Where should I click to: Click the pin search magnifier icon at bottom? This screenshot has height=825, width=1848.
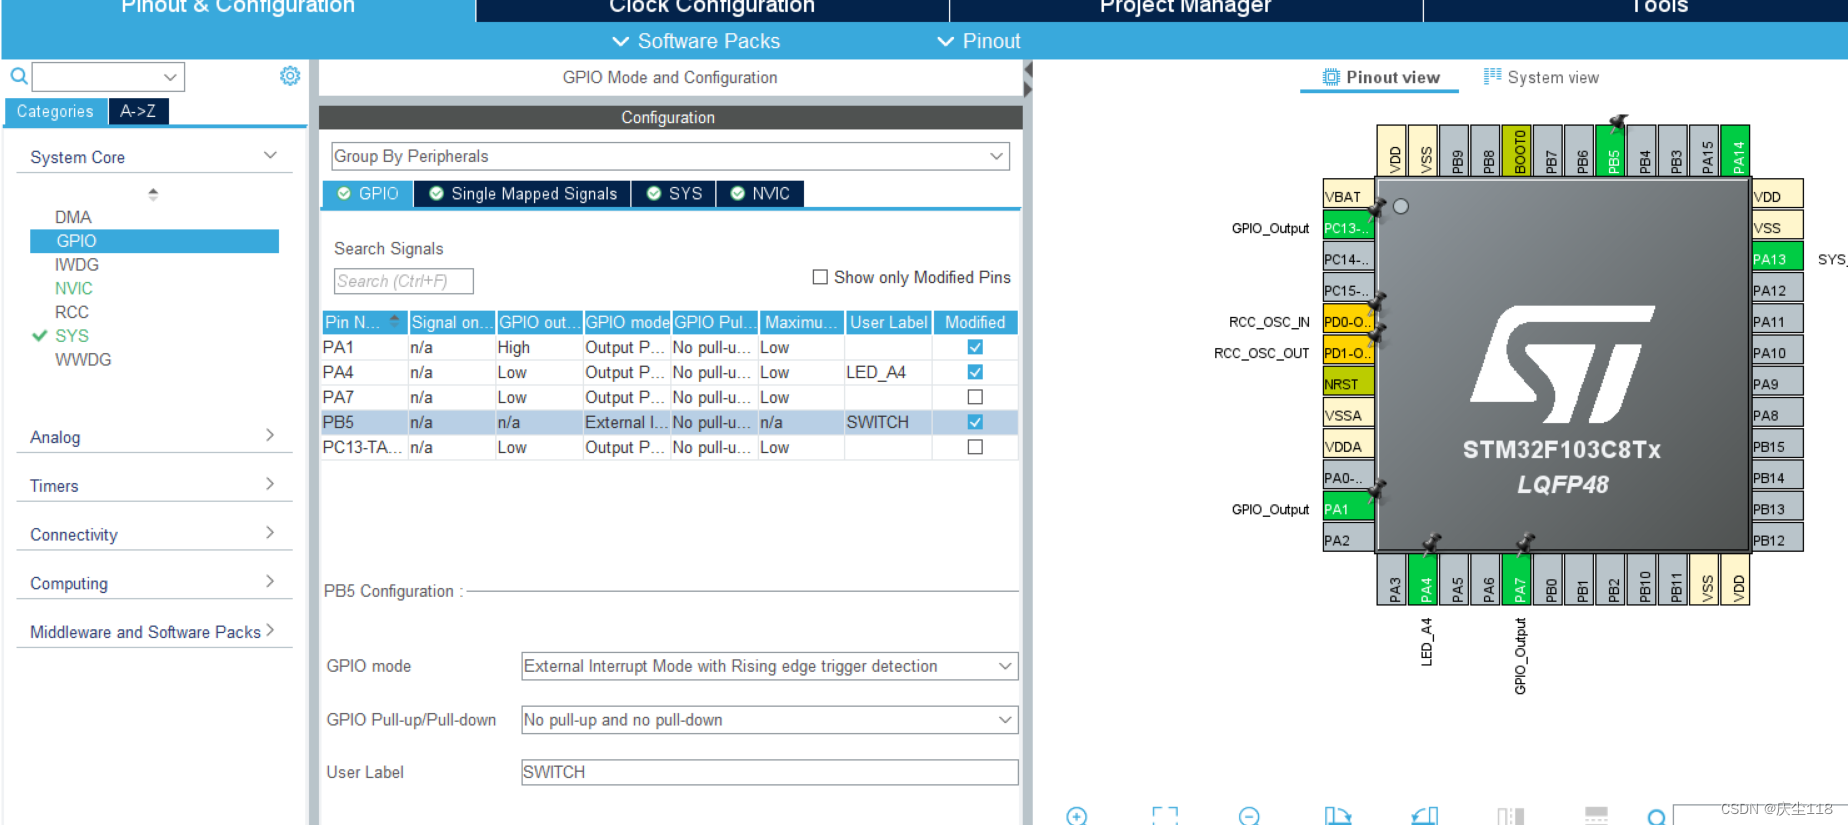(x=1657, y=817)
